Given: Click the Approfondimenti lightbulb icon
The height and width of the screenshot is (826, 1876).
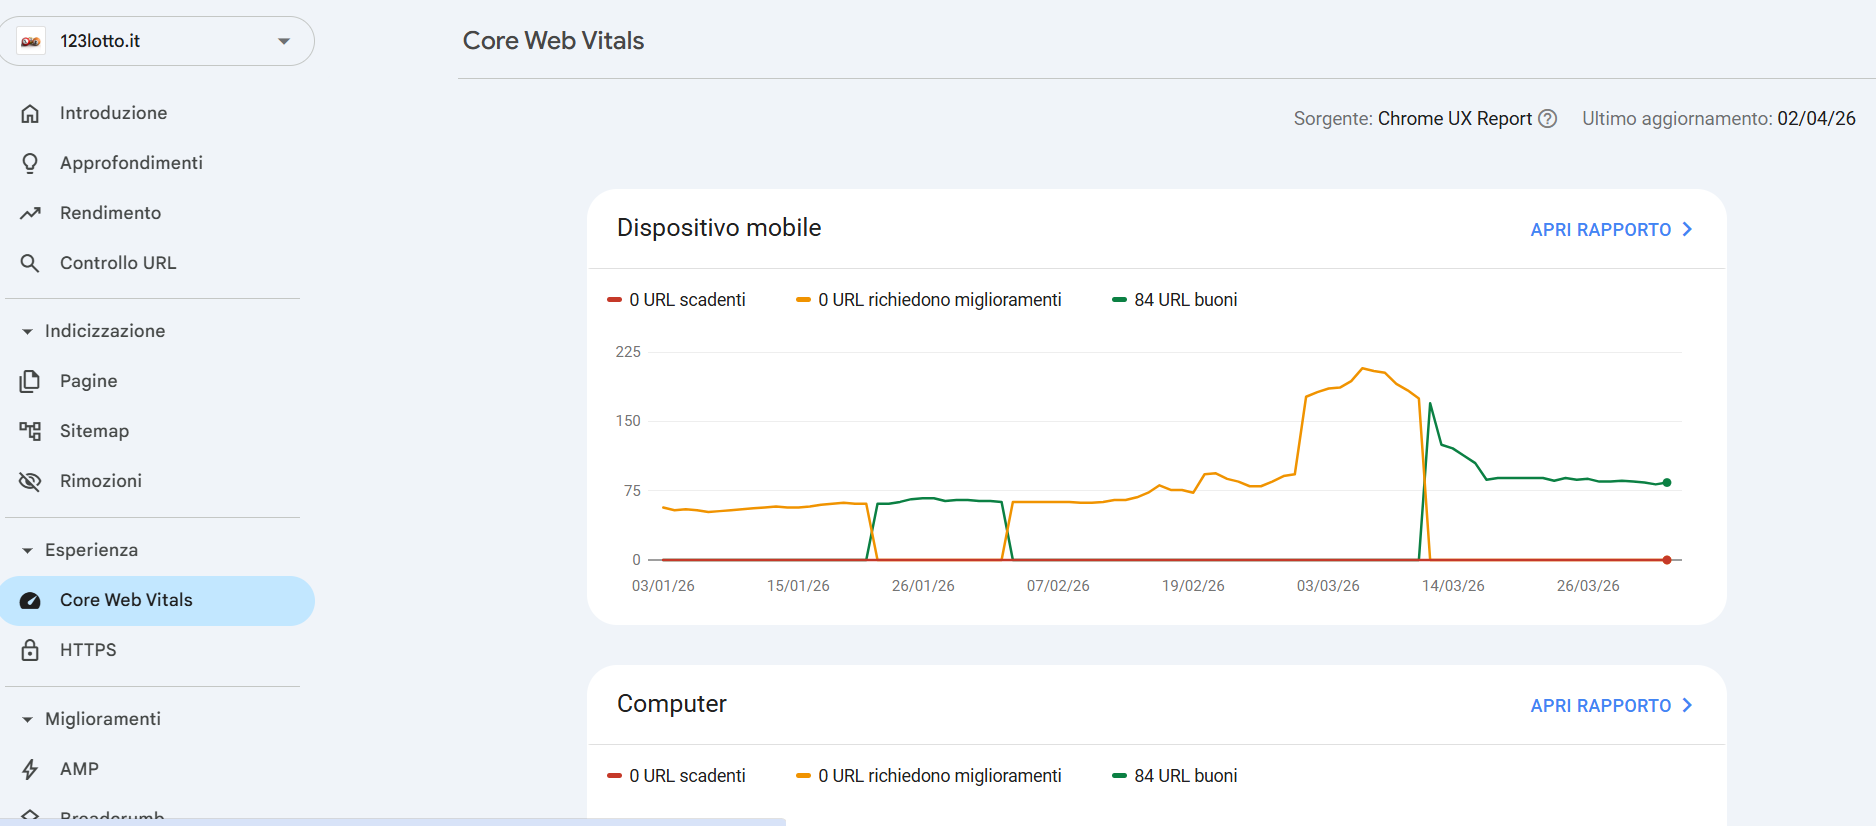Looking at the screenshot, I should pos(30,163).
